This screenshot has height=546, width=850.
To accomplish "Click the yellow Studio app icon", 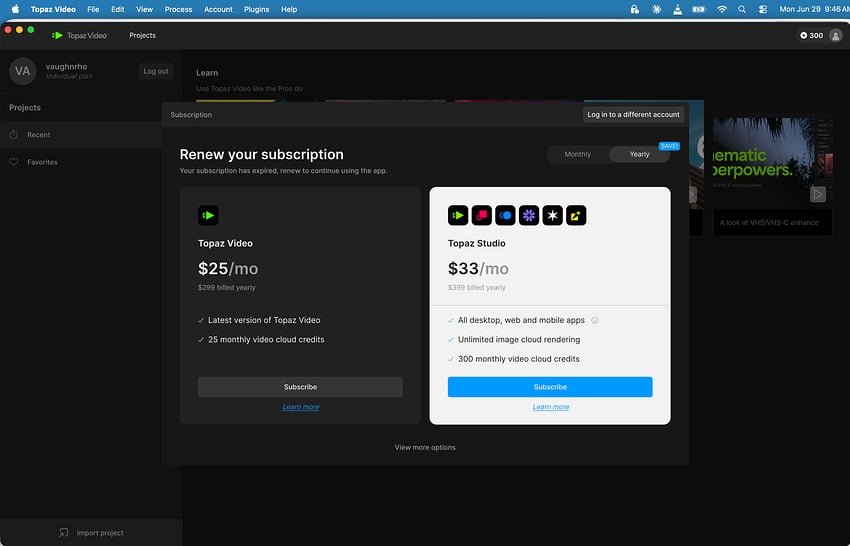I will 576,215.
